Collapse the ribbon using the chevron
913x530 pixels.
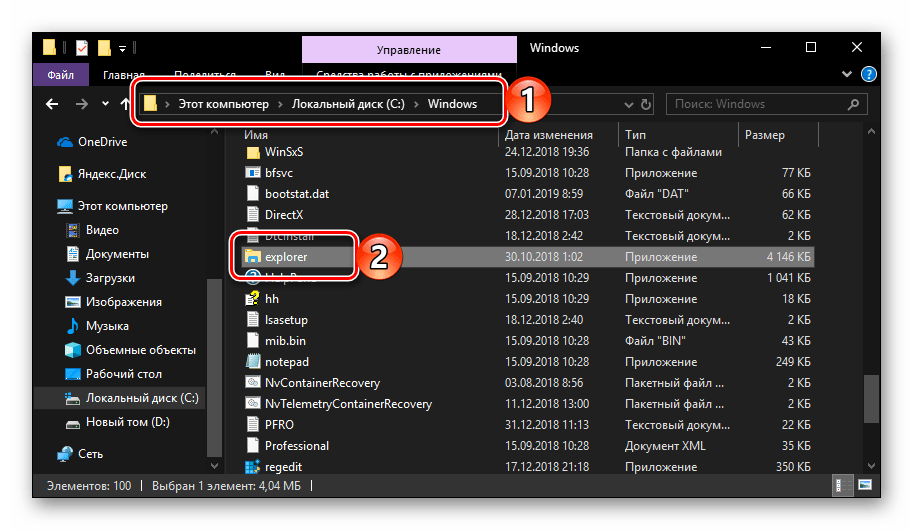tap(850, 74)
